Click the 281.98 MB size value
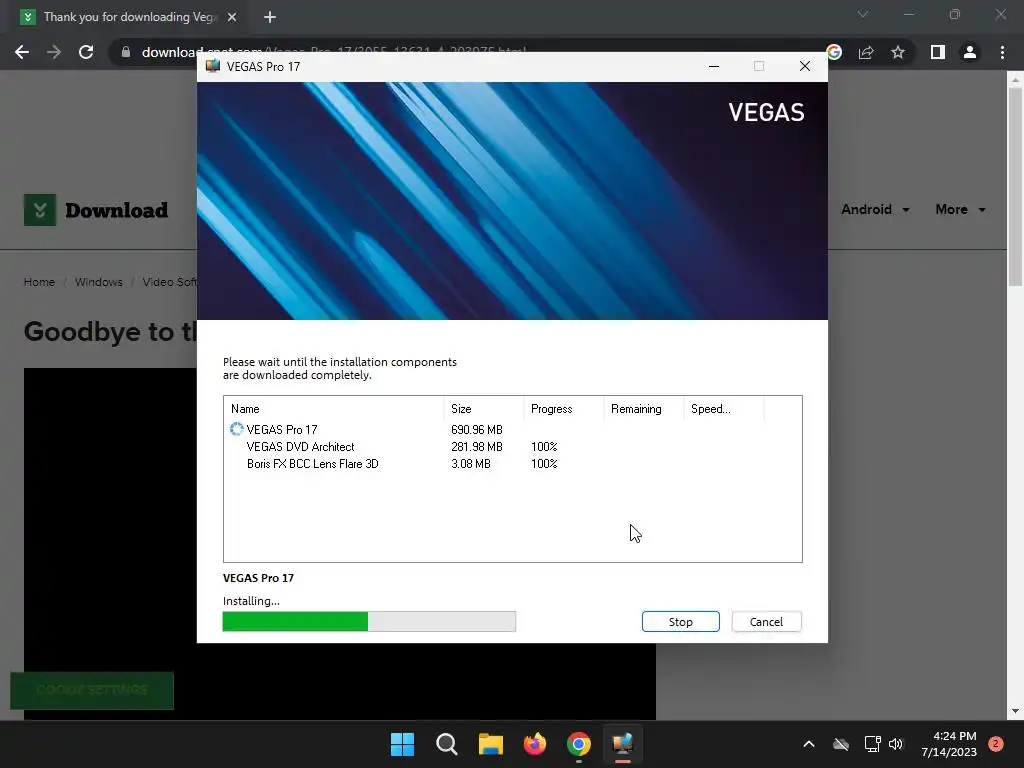1024x768 pixels. coord(477,447)
